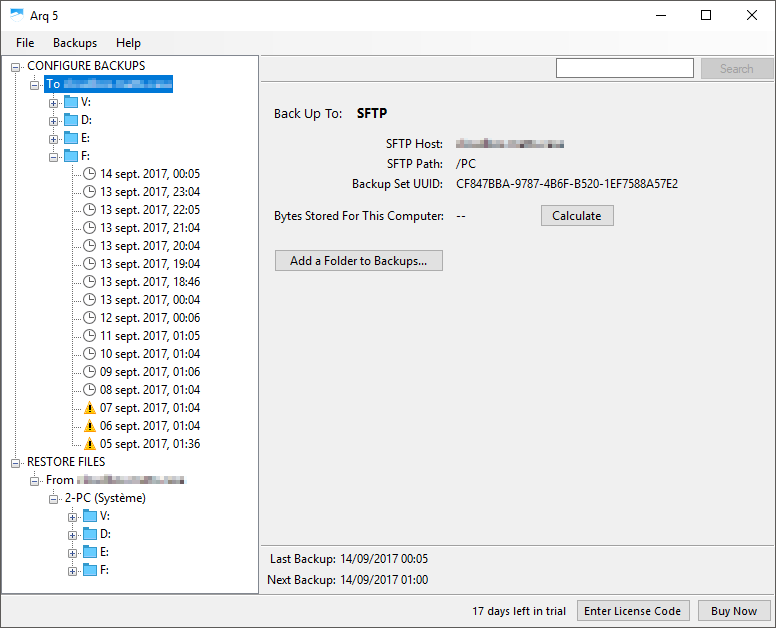The image size is (776, 628).
Task: Select backup record '13 sept. 2017, 18:46'
Action: tap(150, 282)
